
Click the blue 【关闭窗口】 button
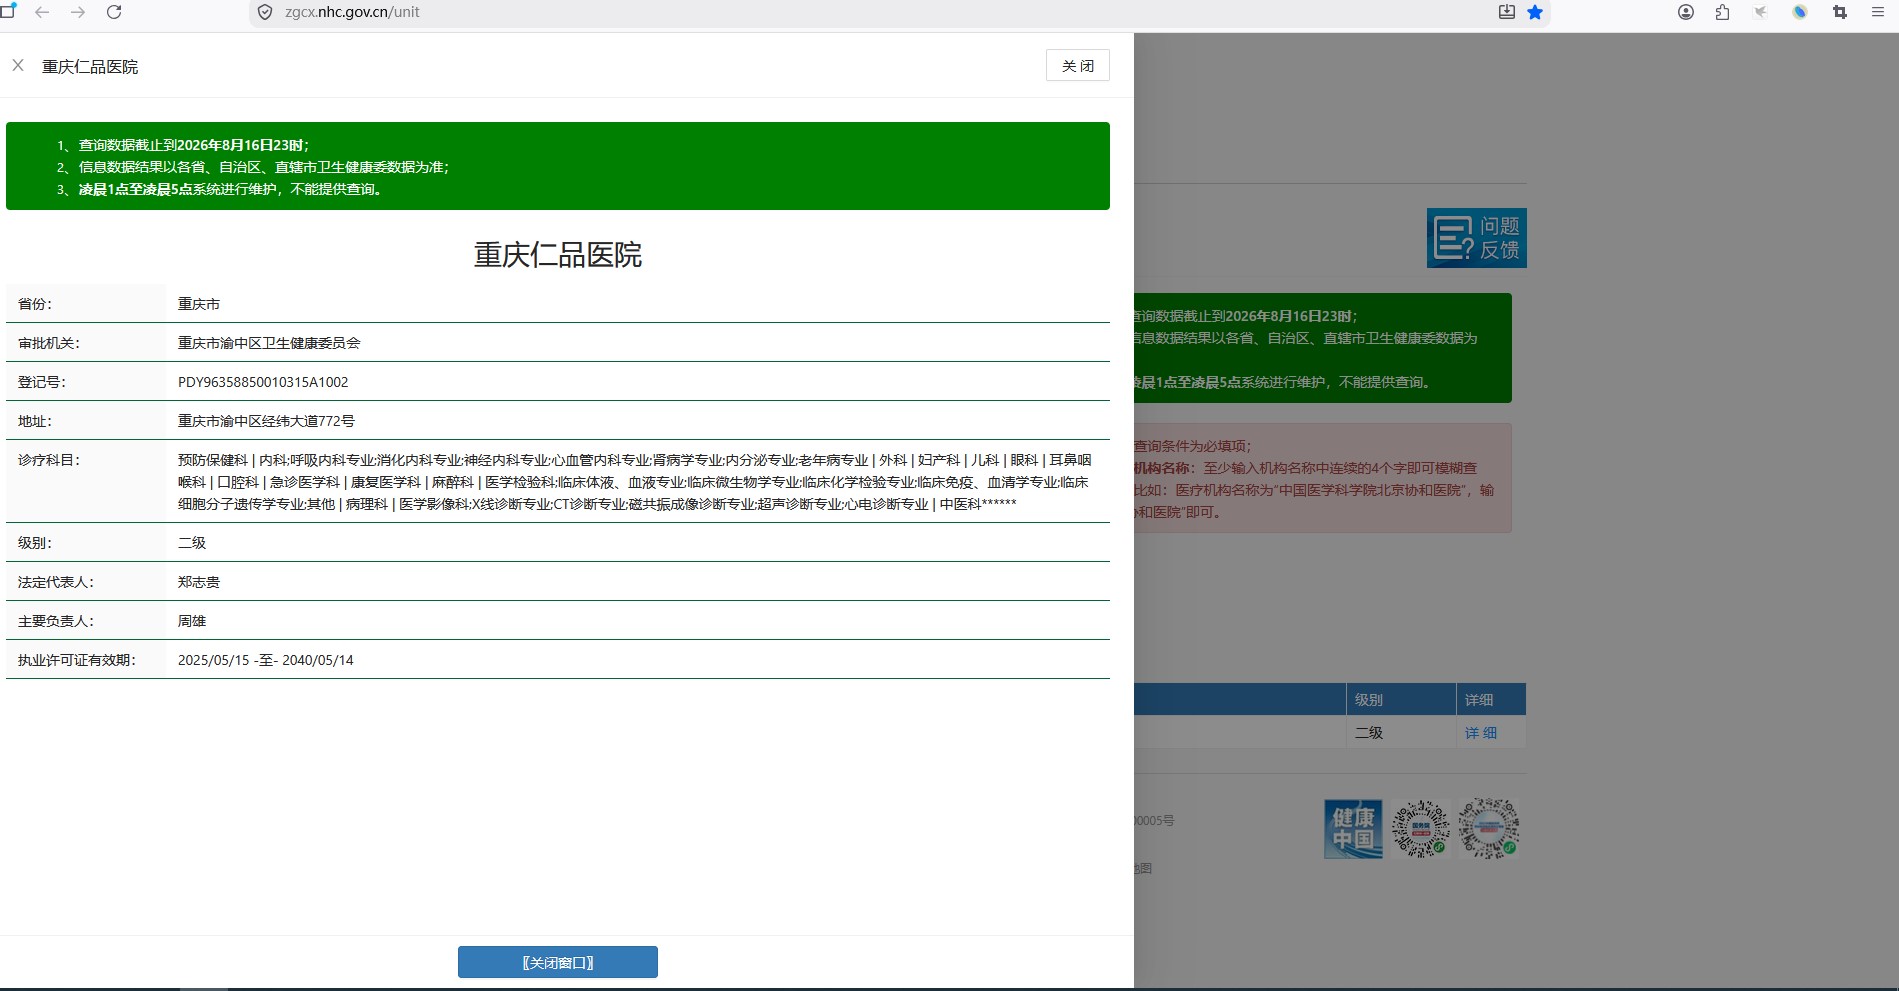point(558,962)
